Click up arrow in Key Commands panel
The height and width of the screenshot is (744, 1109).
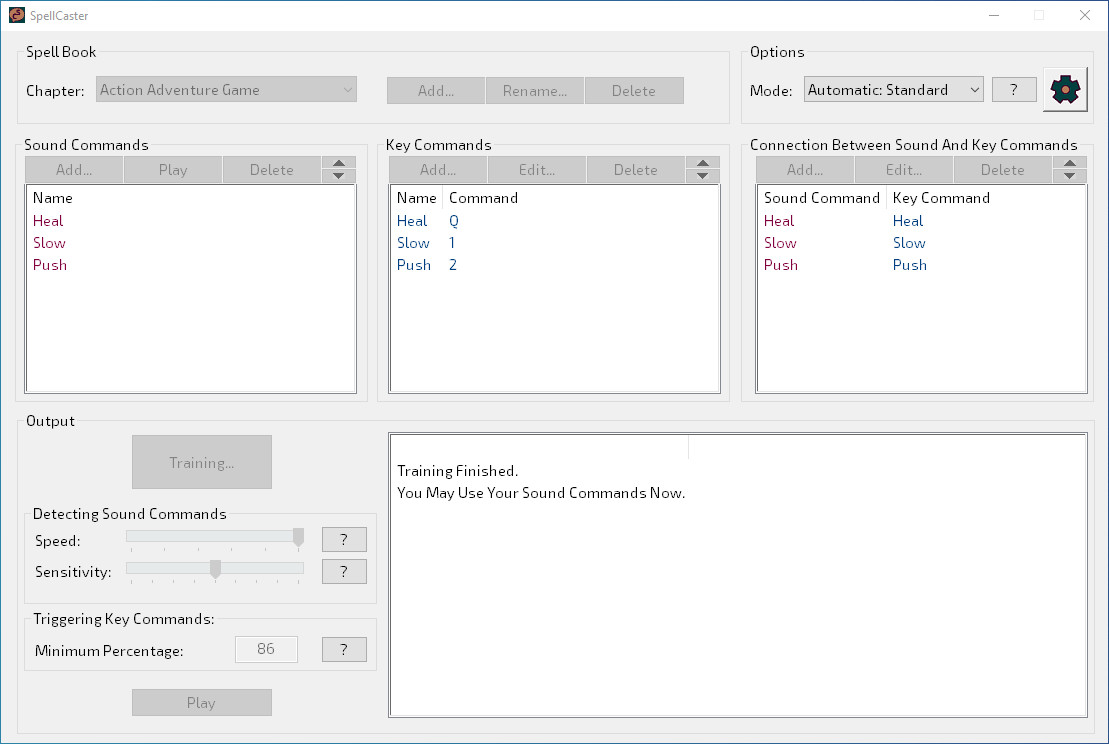click(702, 164)
